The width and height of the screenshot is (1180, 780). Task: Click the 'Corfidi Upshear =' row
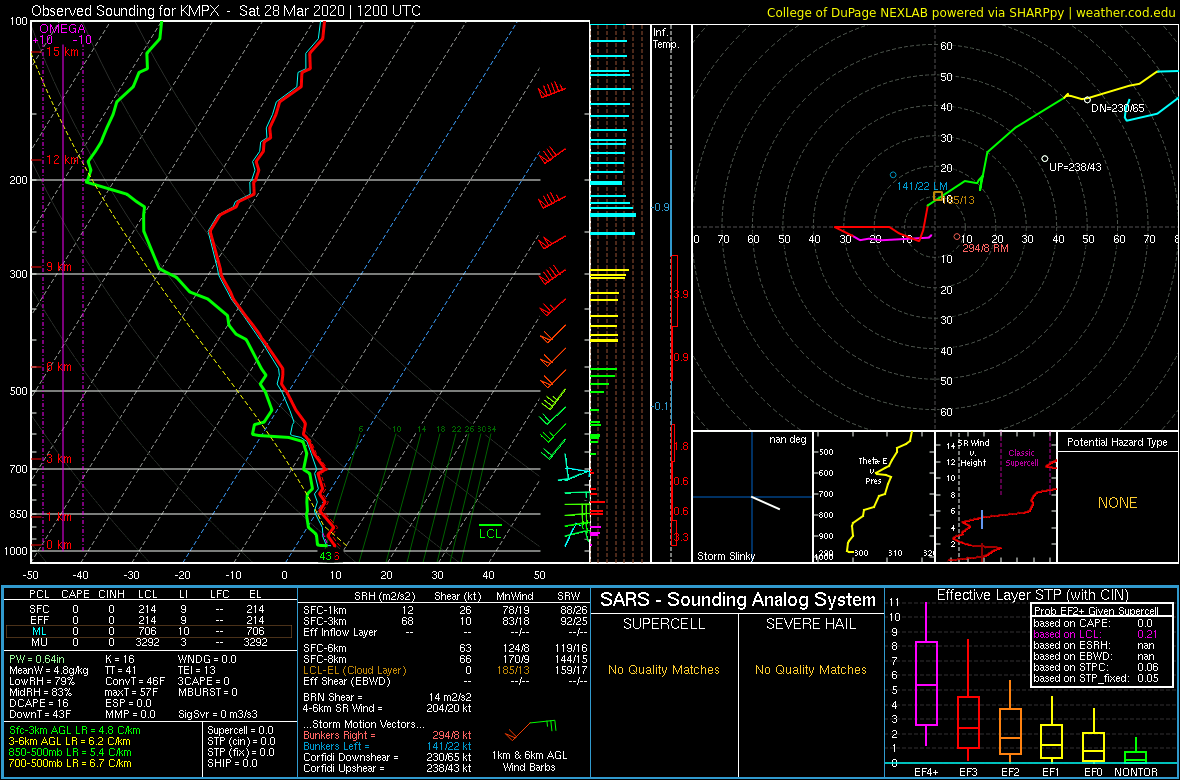click(387, 768)
